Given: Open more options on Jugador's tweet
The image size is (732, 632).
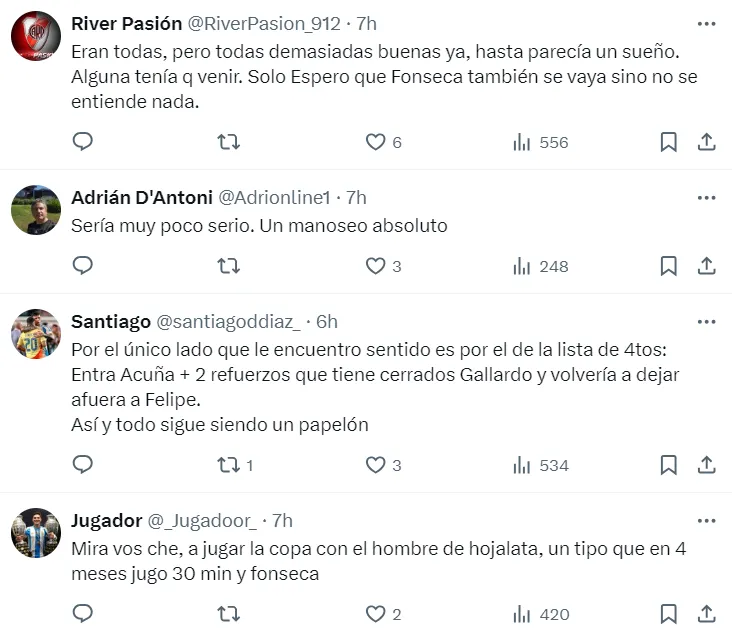Looking at the screenshot, I should 706,521.
